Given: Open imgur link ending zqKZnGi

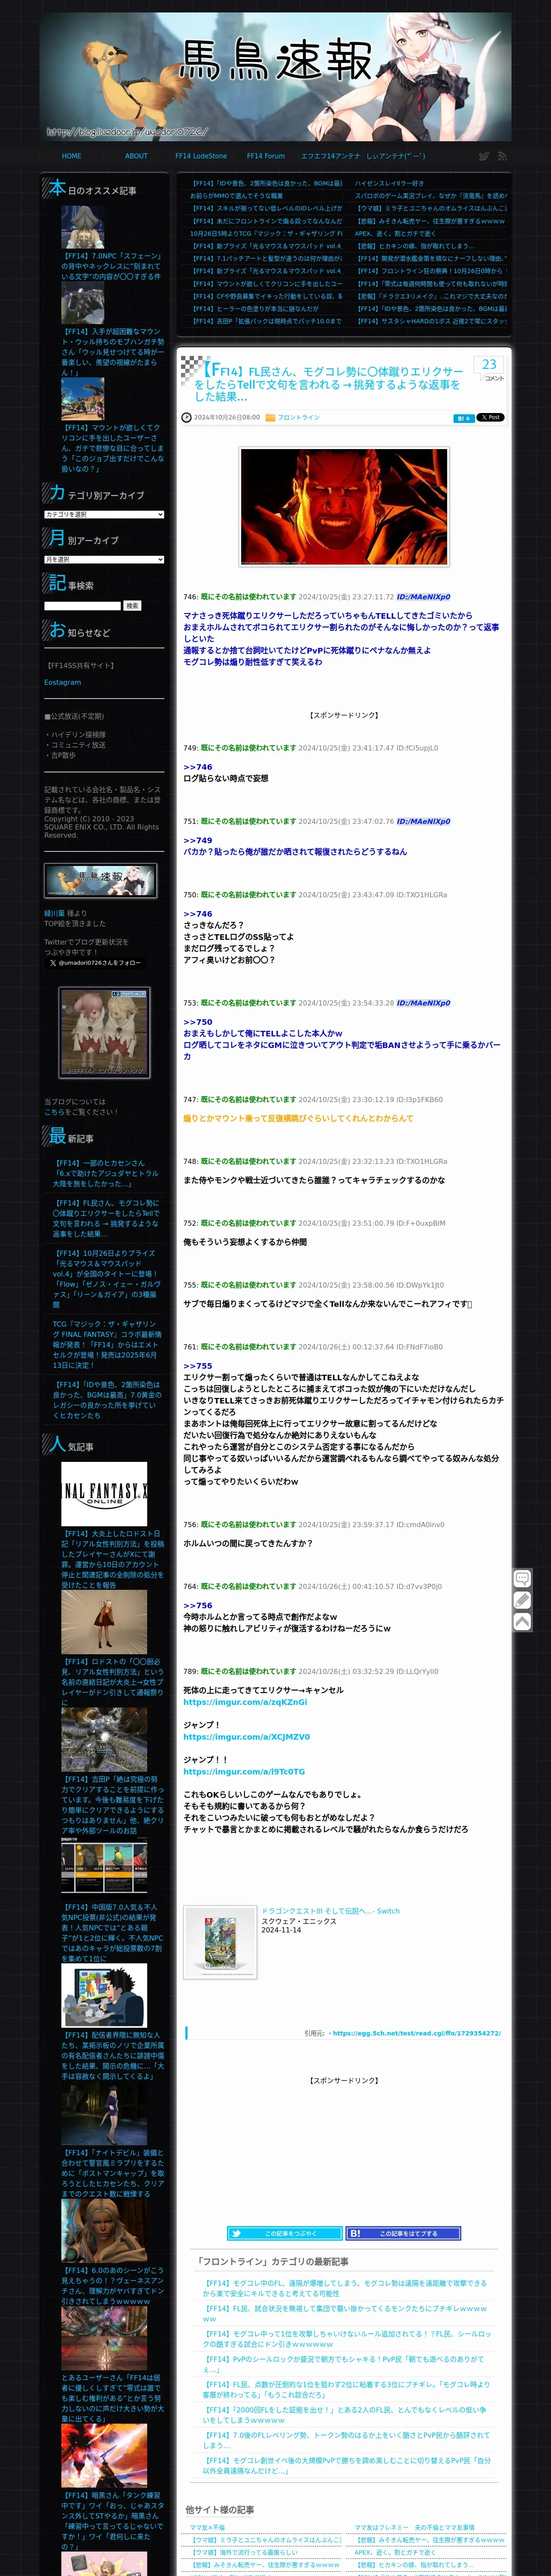Looking at the screenshot, I should 245,1702.
